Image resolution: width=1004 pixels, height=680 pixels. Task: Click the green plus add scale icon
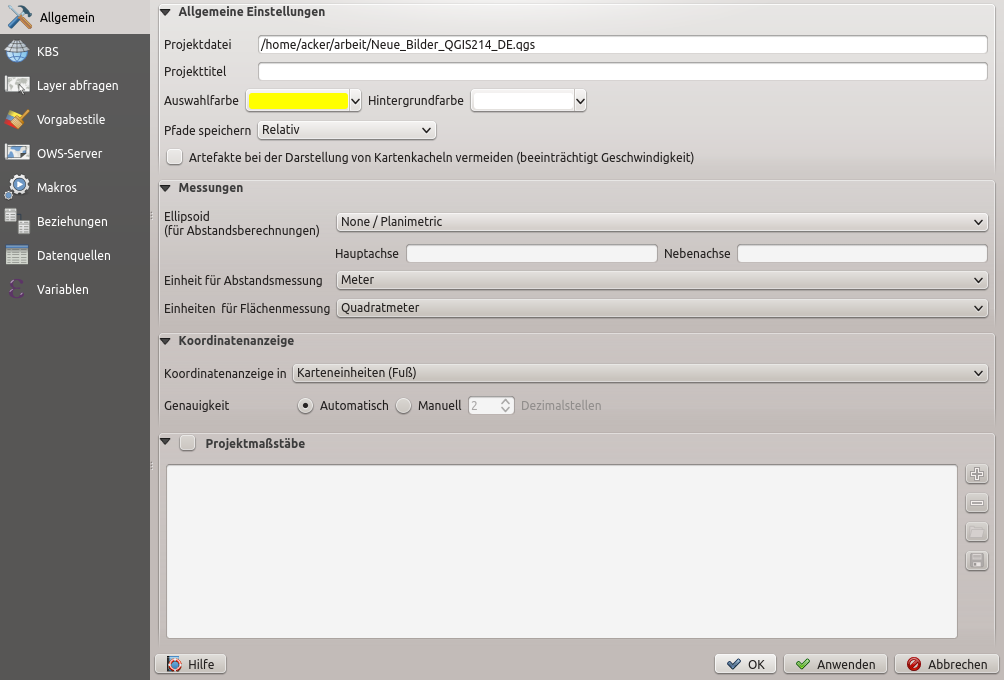click(x=977, y=474)
